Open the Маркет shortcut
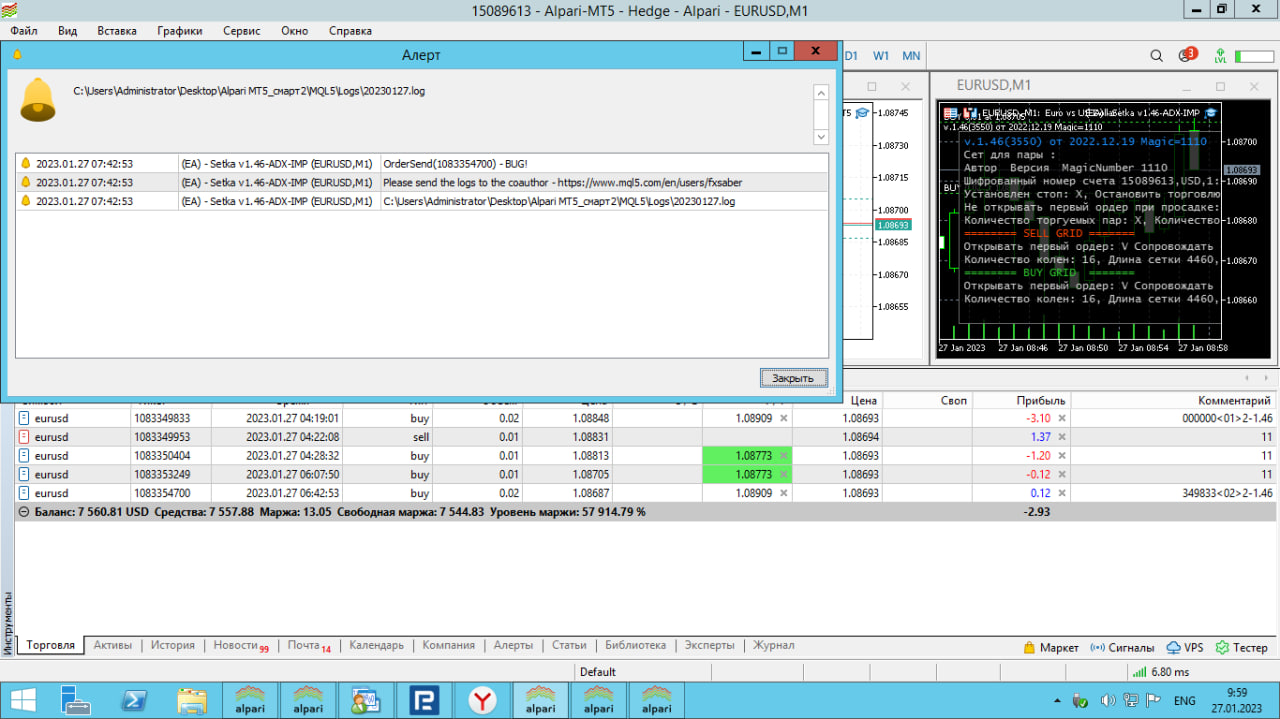This screenshot has width=1280, height=719. [1051, 647]
